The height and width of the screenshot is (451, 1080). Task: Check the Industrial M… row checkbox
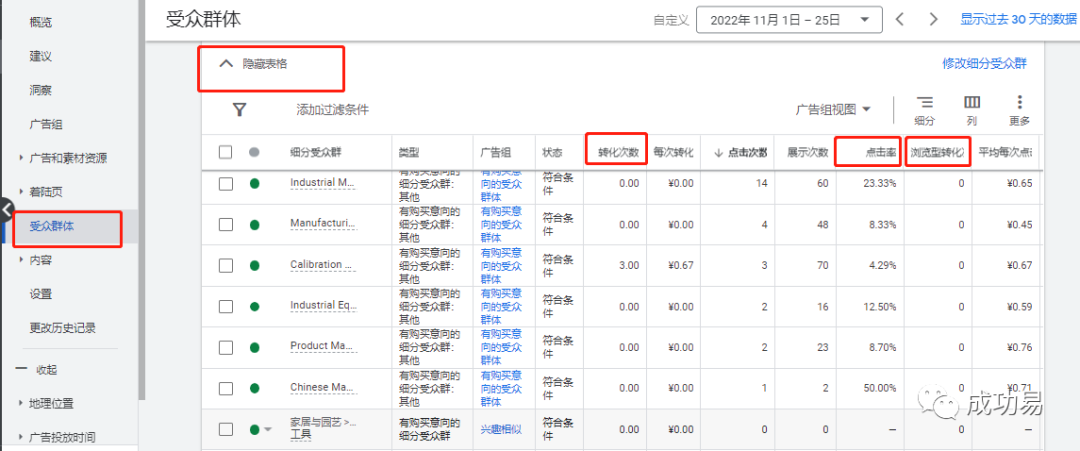[x=226, y=183]
